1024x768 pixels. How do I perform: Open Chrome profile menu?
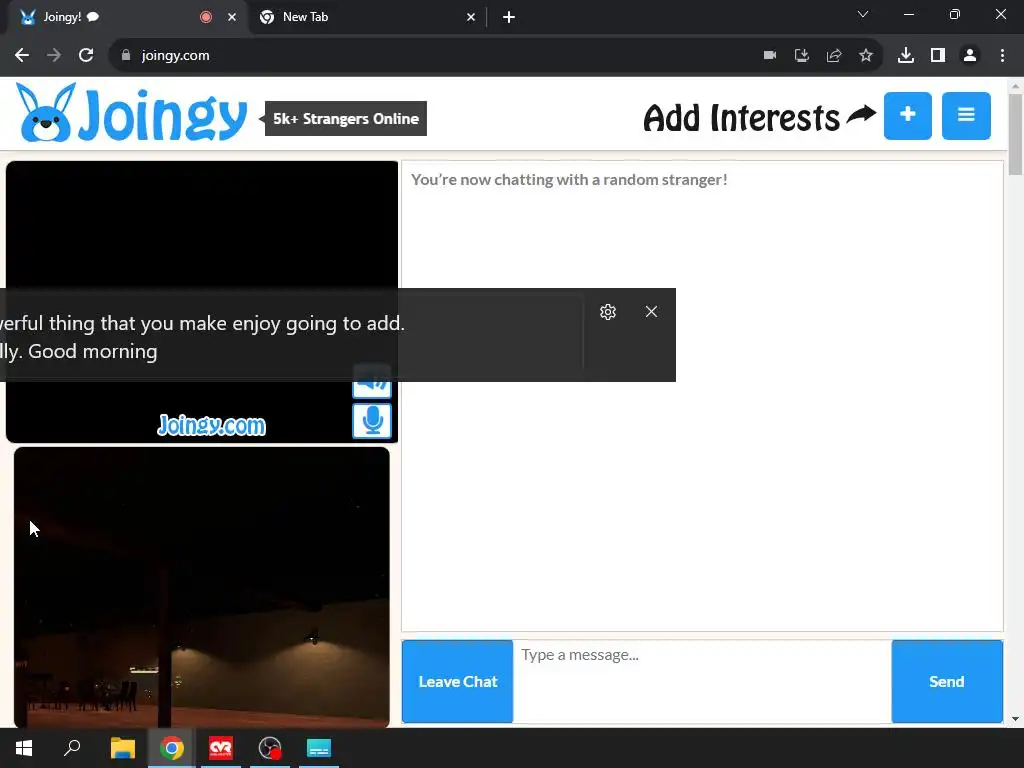coord(970,56)
